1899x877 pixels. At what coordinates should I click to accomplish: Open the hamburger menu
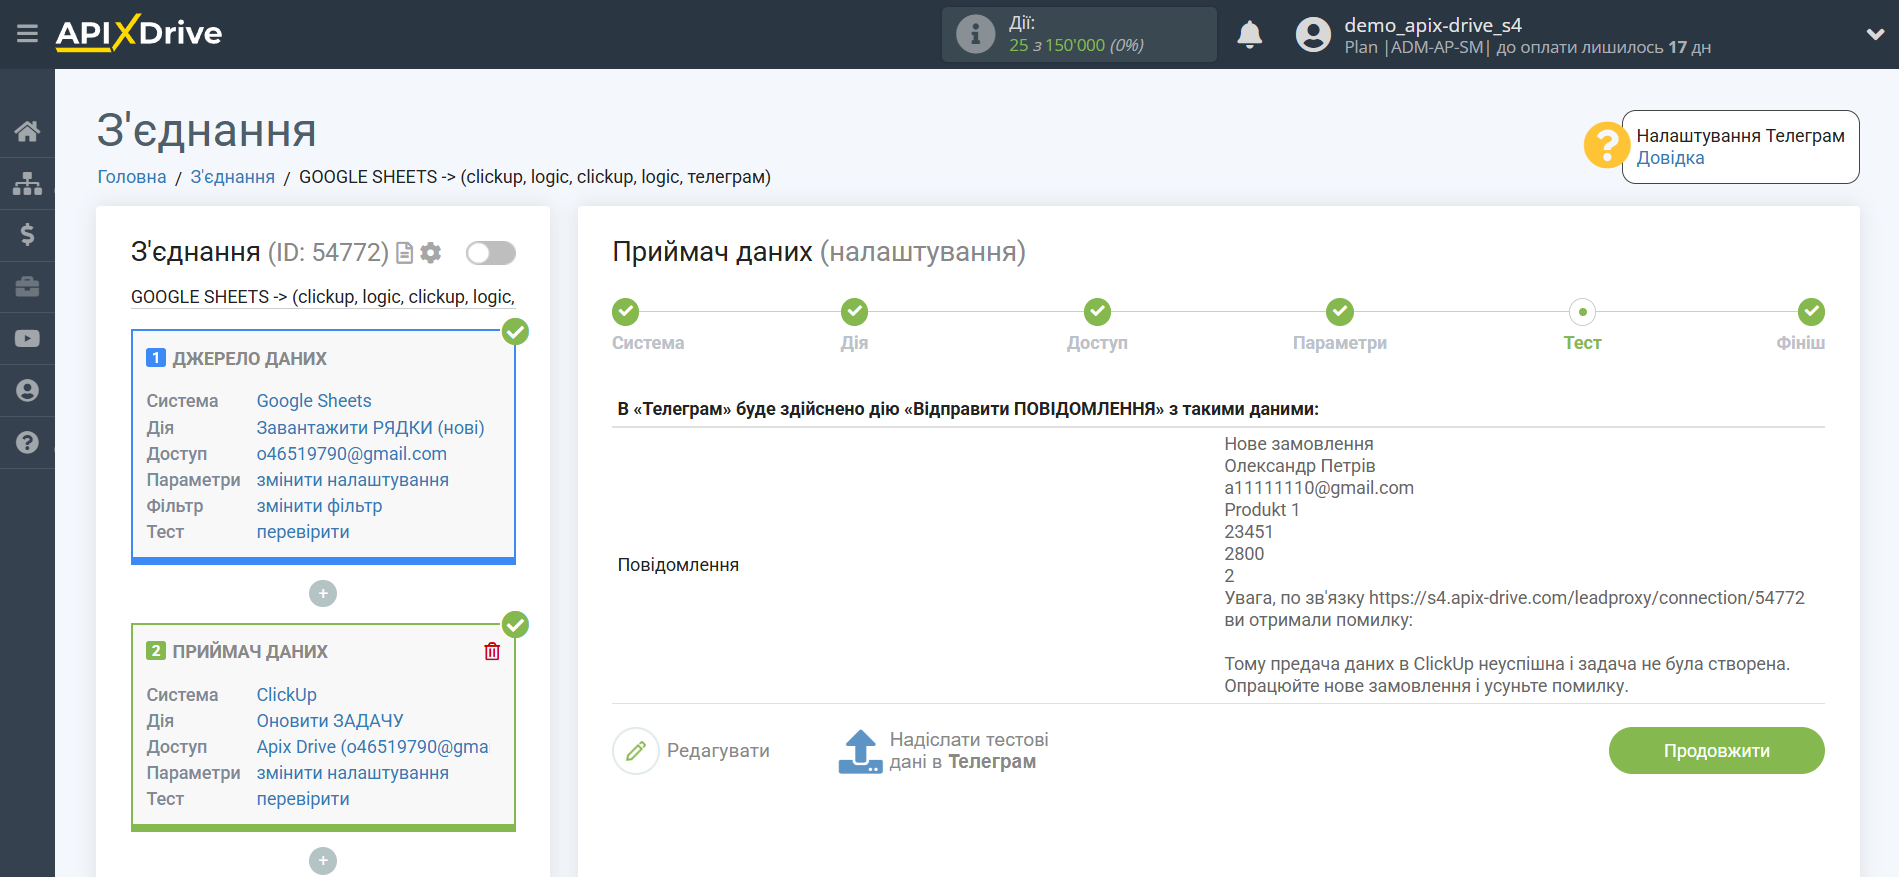point(27,34)
